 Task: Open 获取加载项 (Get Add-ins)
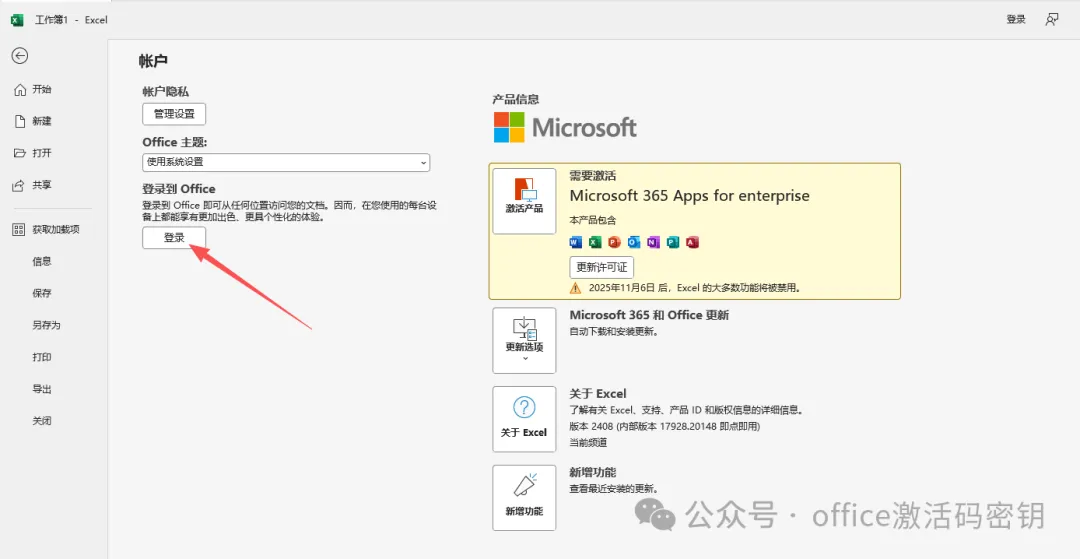point(56,229)
